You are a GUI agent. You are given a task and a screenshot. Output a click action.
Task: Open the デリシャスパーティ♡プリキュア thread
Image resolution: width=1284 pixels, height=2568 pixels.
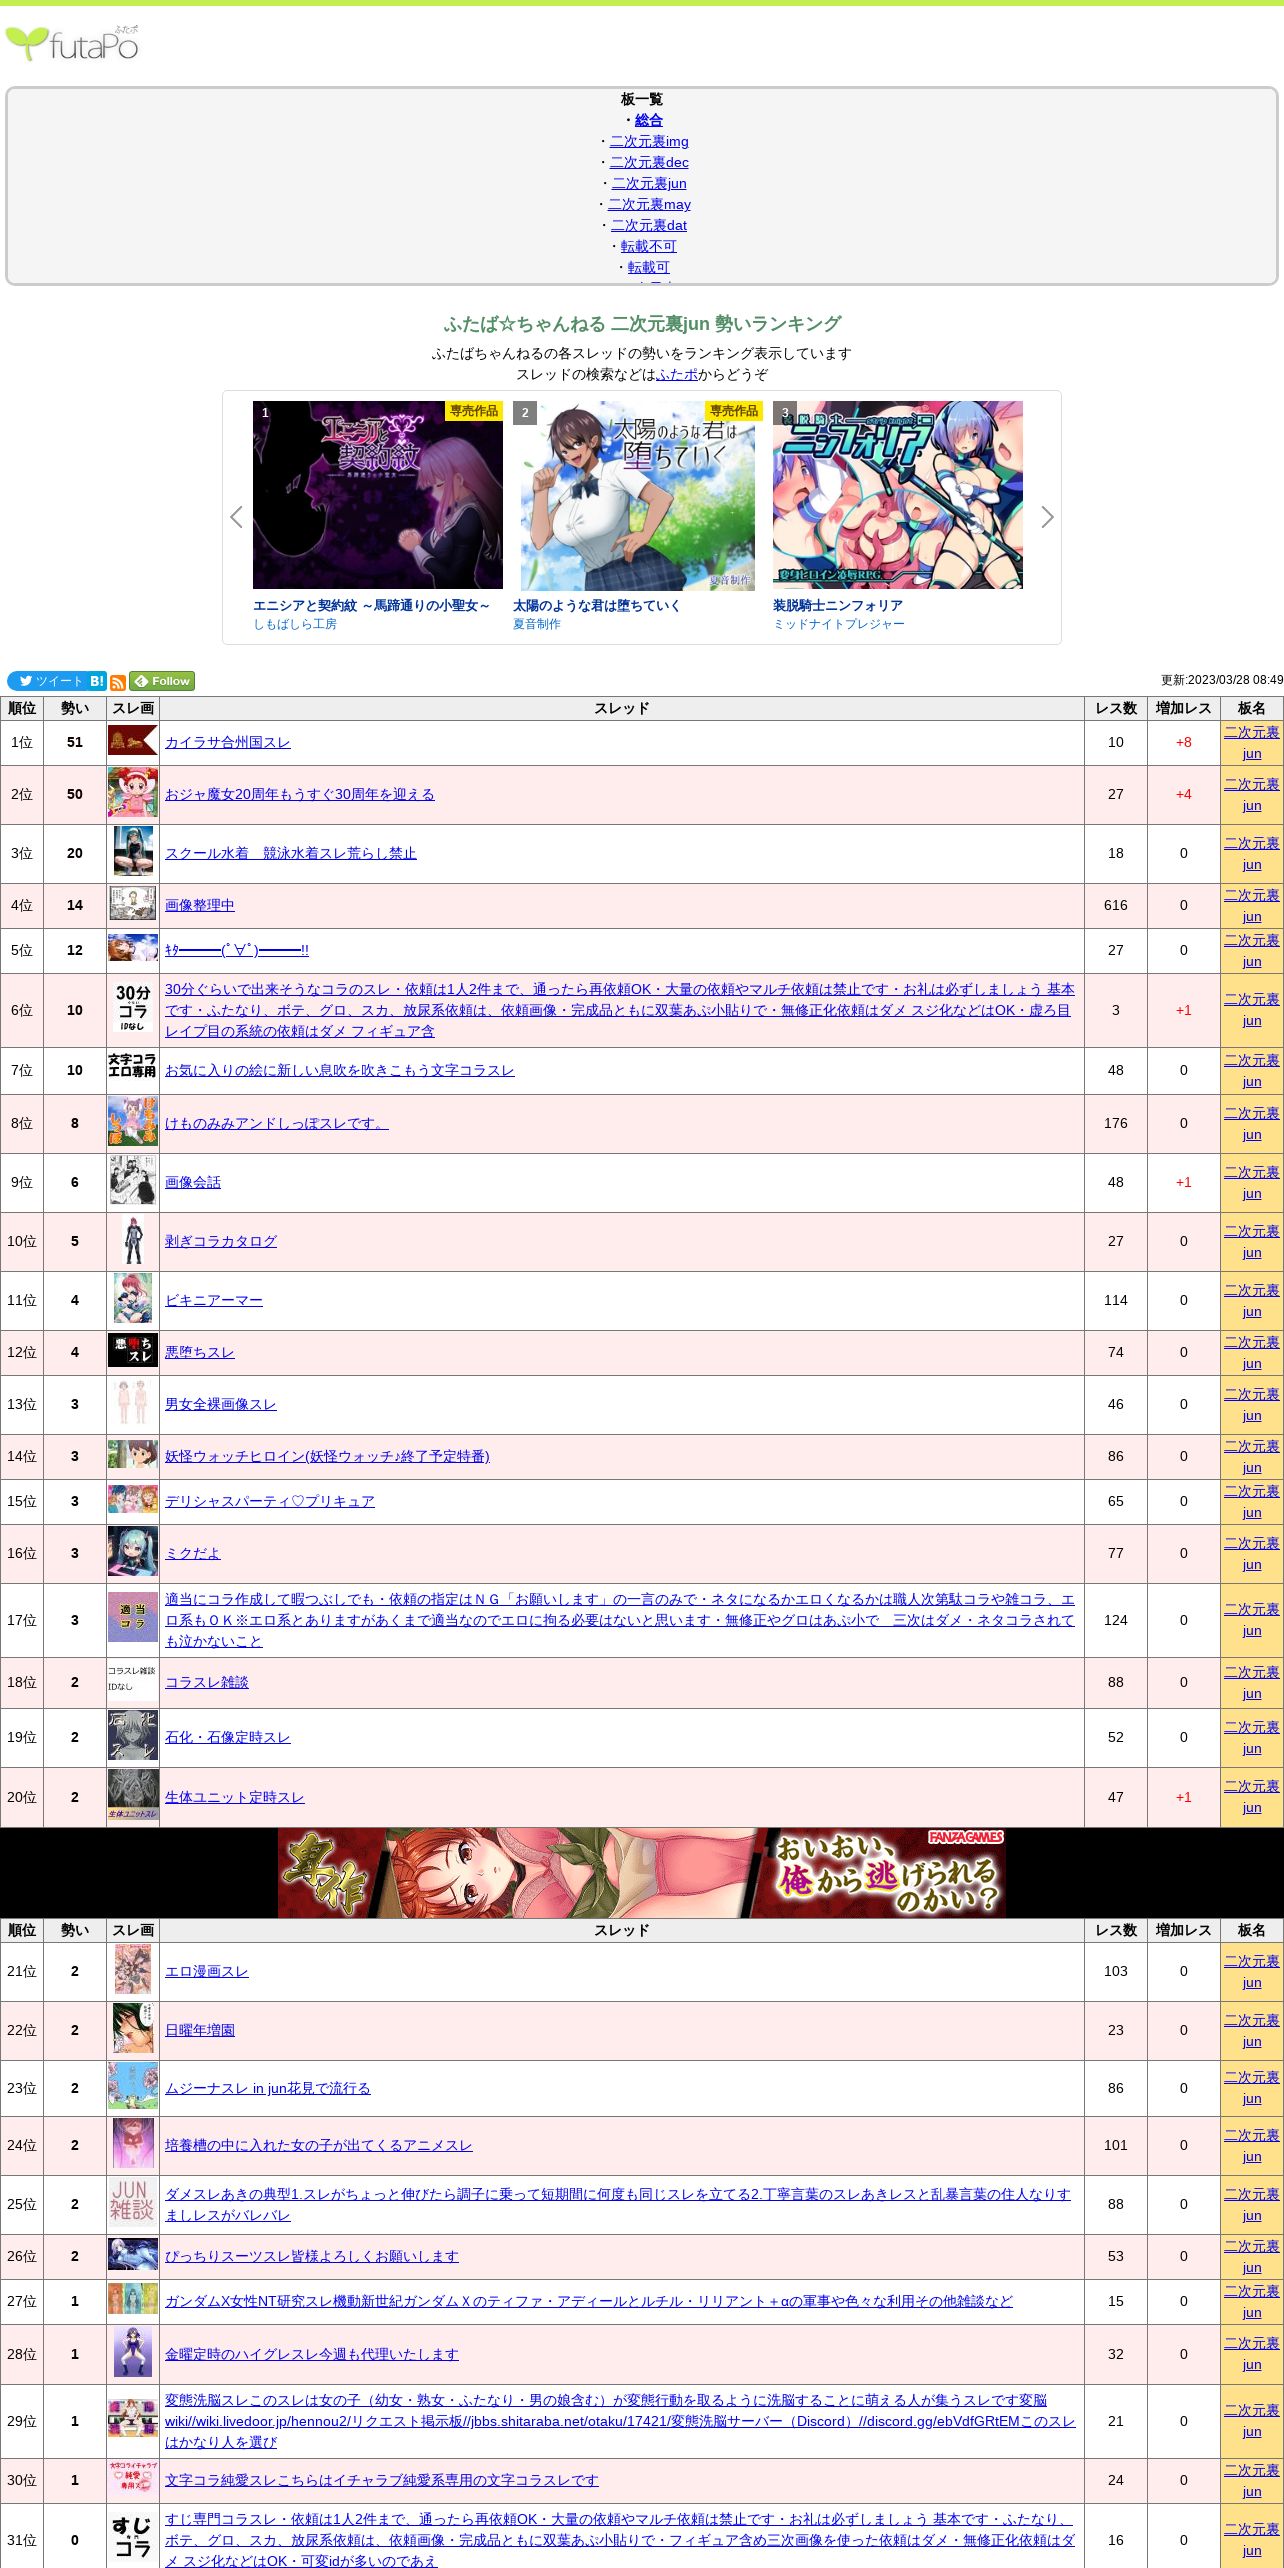270,1501
